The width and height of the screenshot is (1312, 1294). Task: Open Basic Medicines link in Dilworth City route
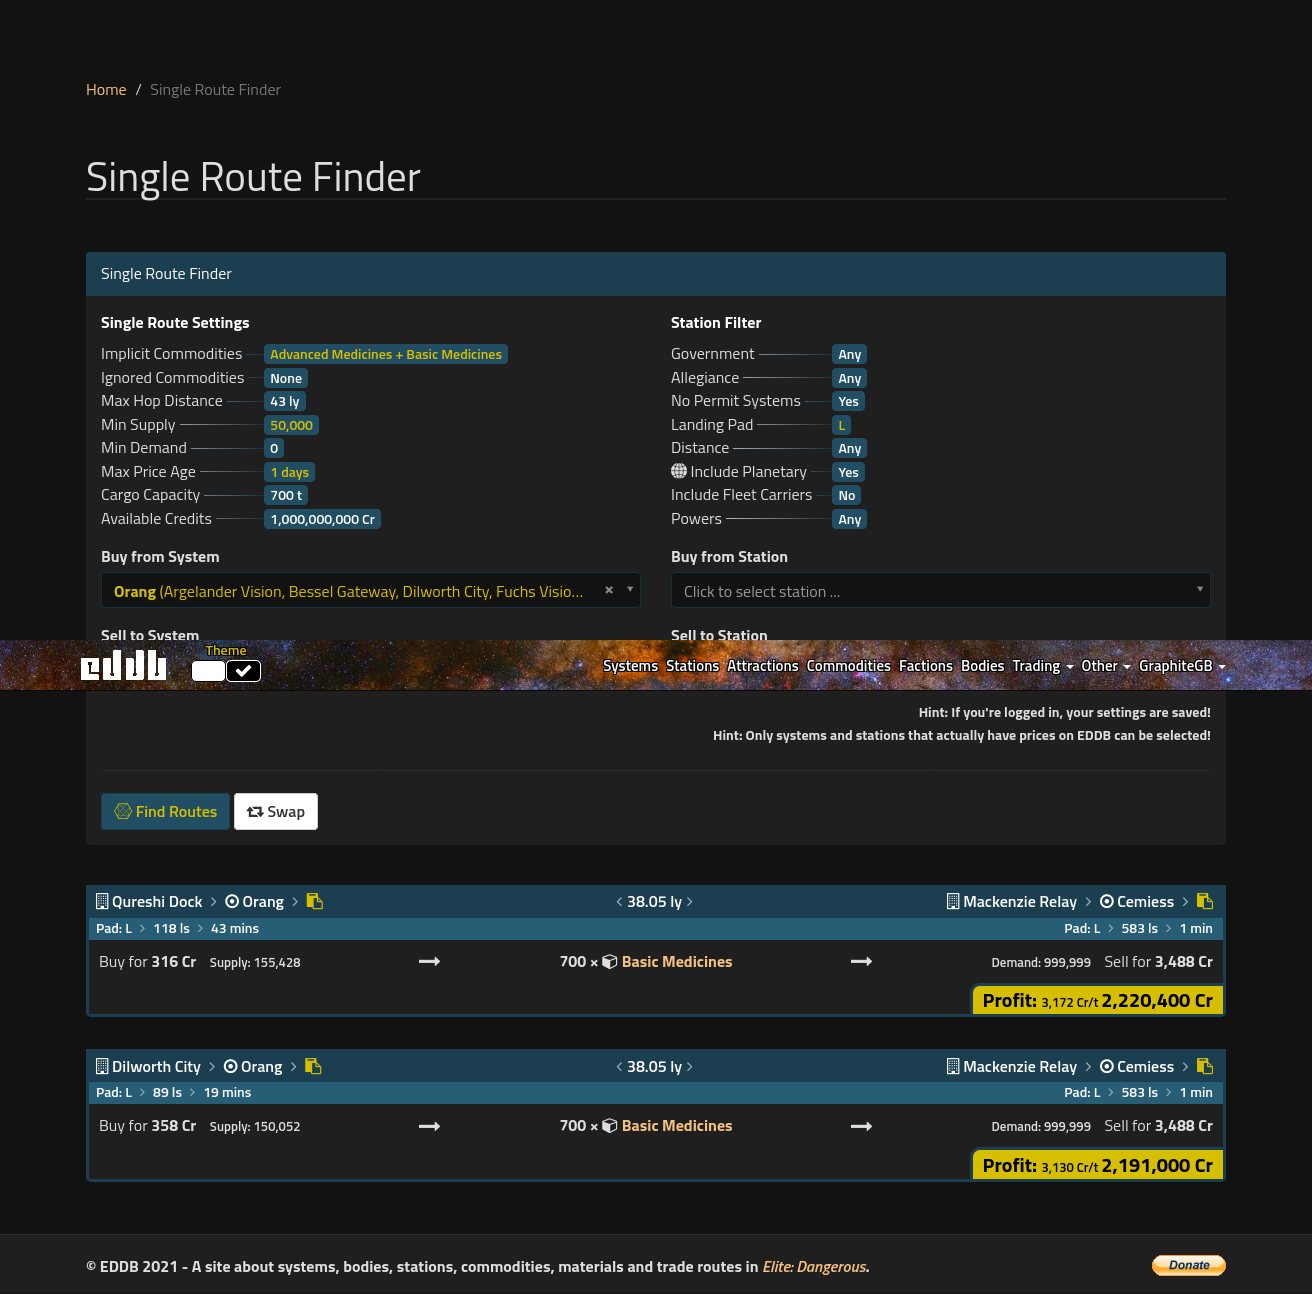tap(677, 1126)
